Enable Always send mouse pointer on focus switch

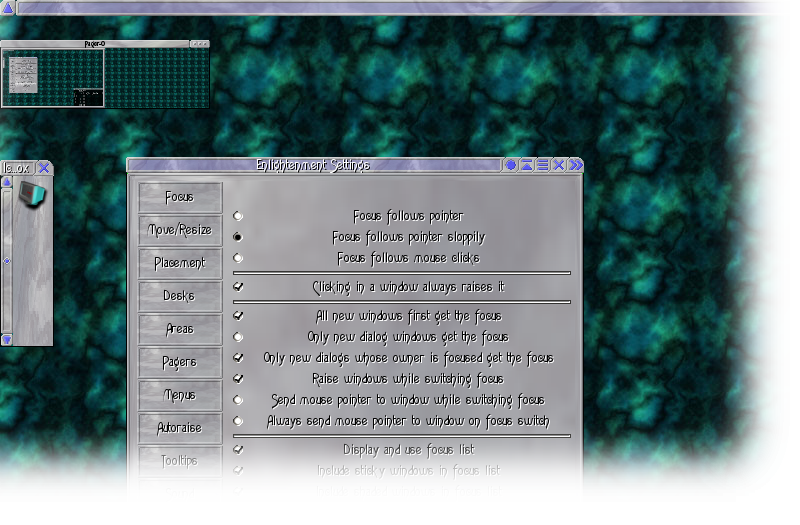(238, 421)
